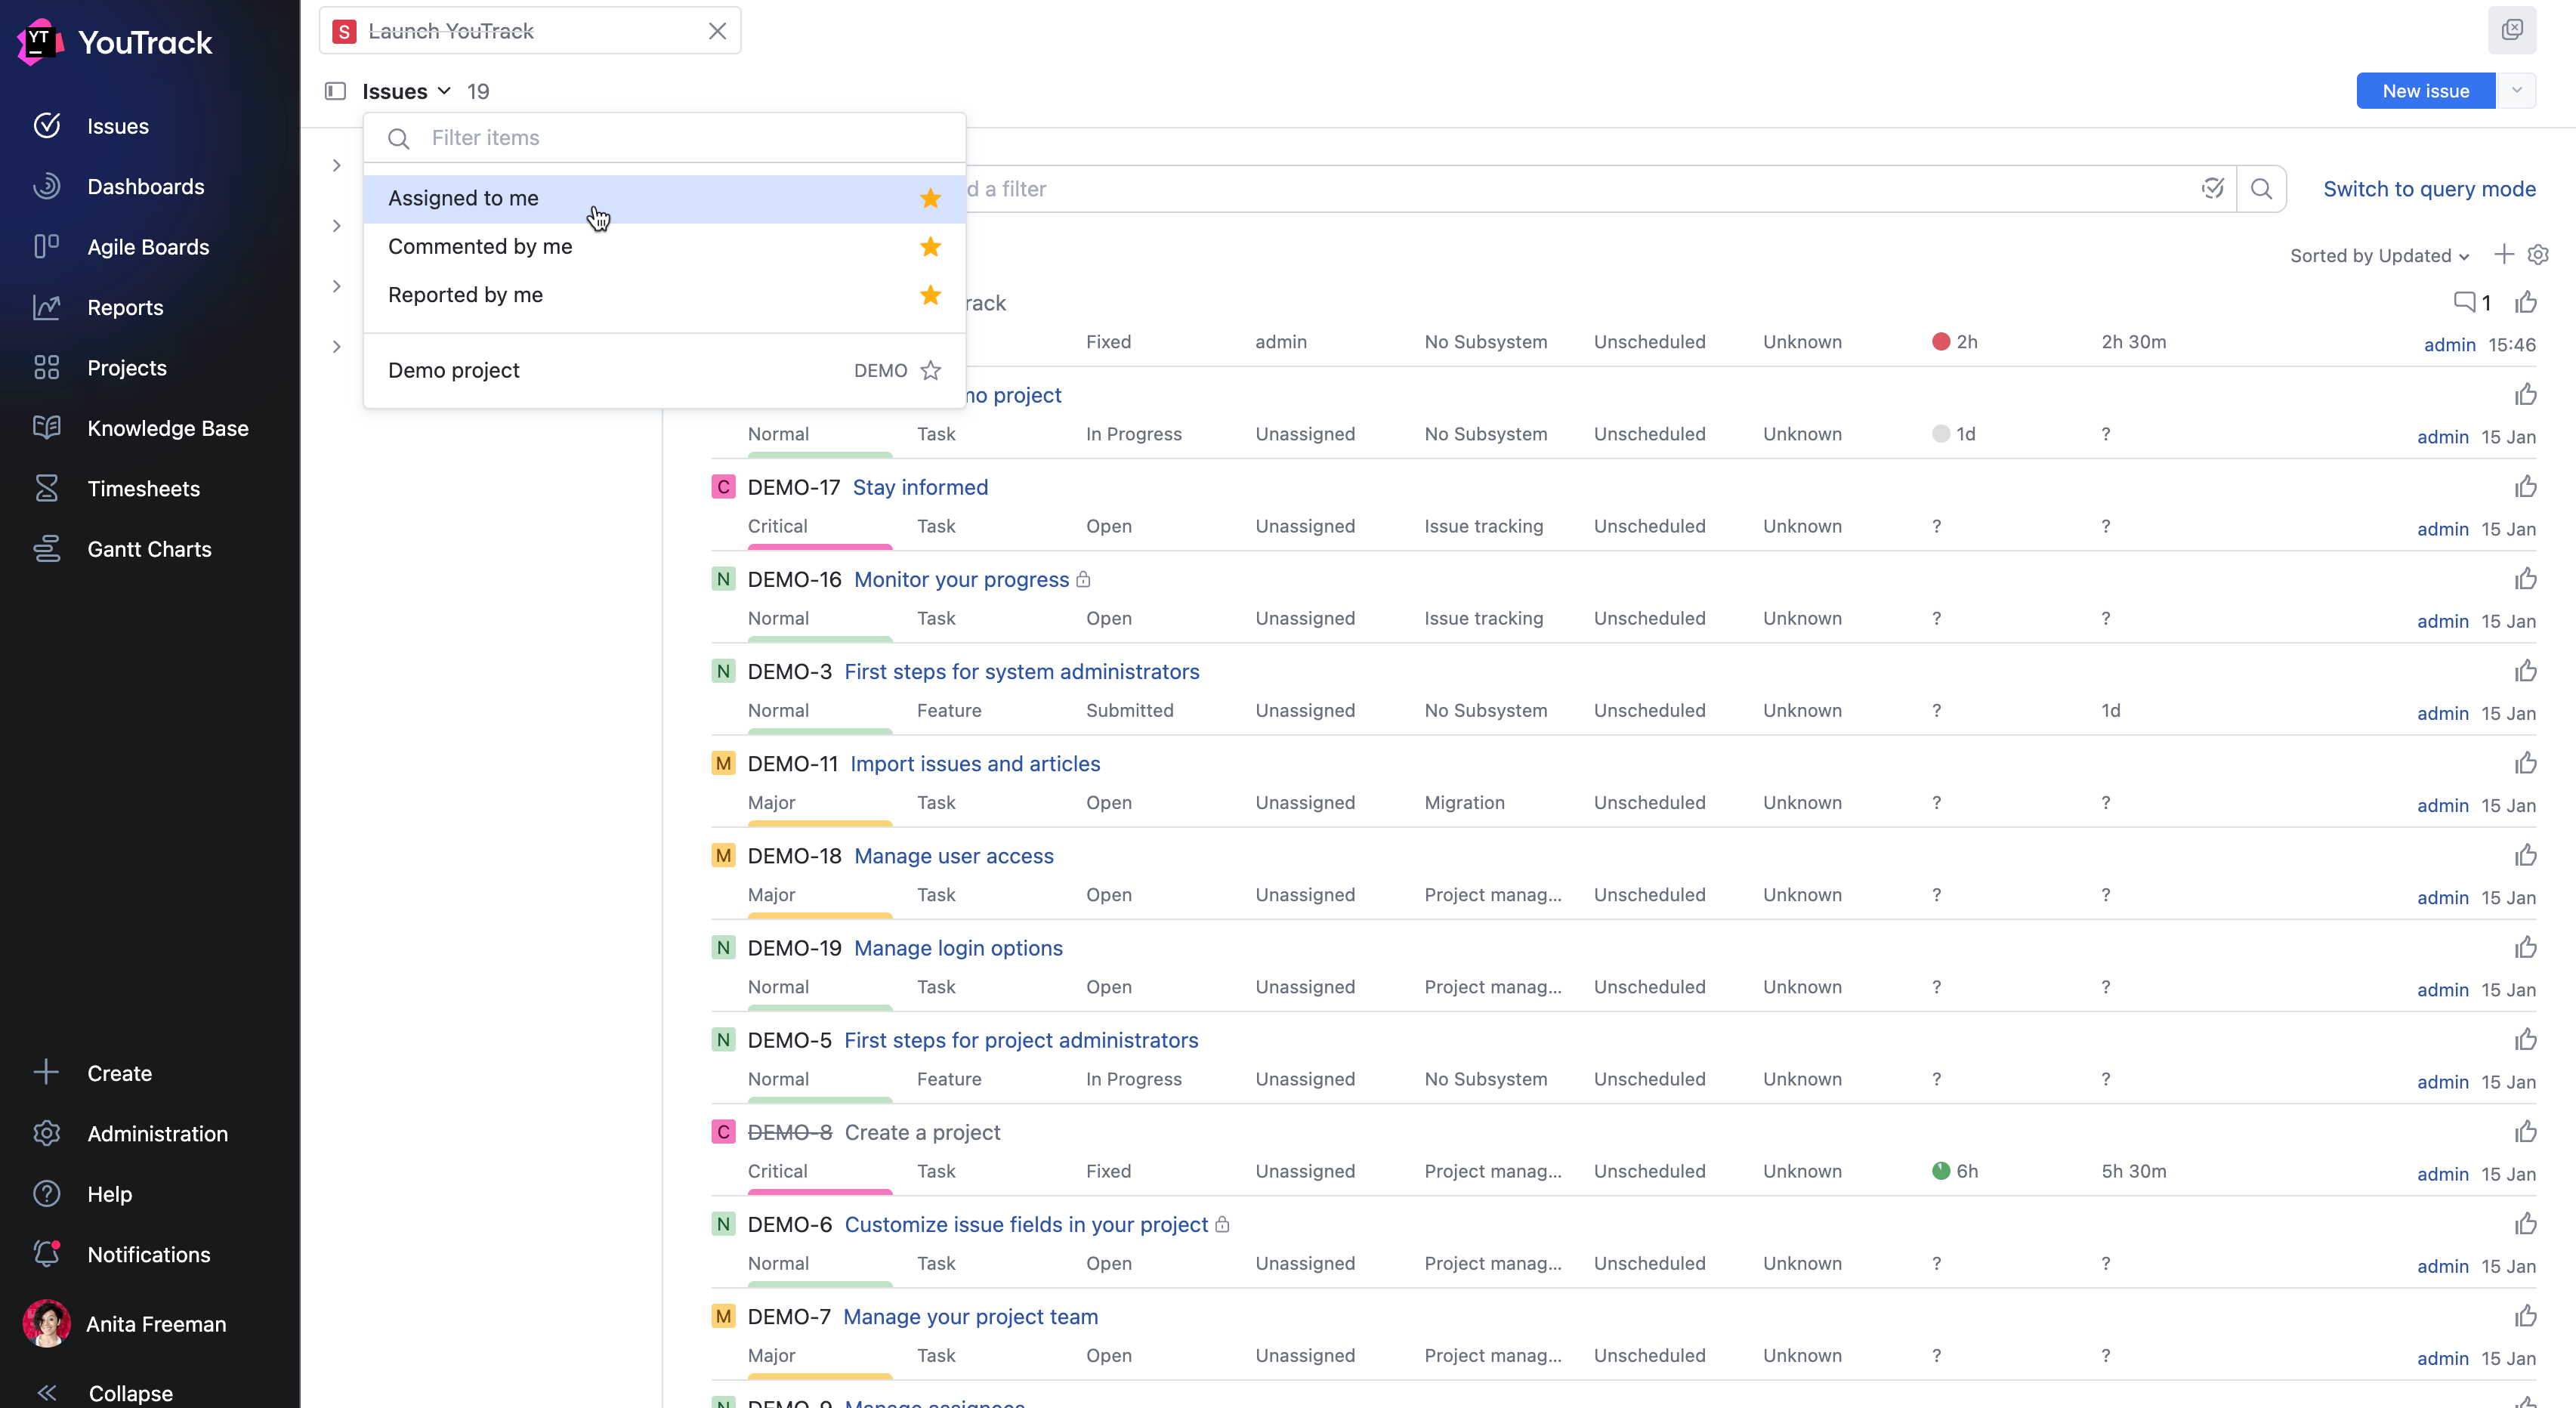The image size is (2576, 1408).
Task: Open Manage your project team issue
Action: (970, 1316)
